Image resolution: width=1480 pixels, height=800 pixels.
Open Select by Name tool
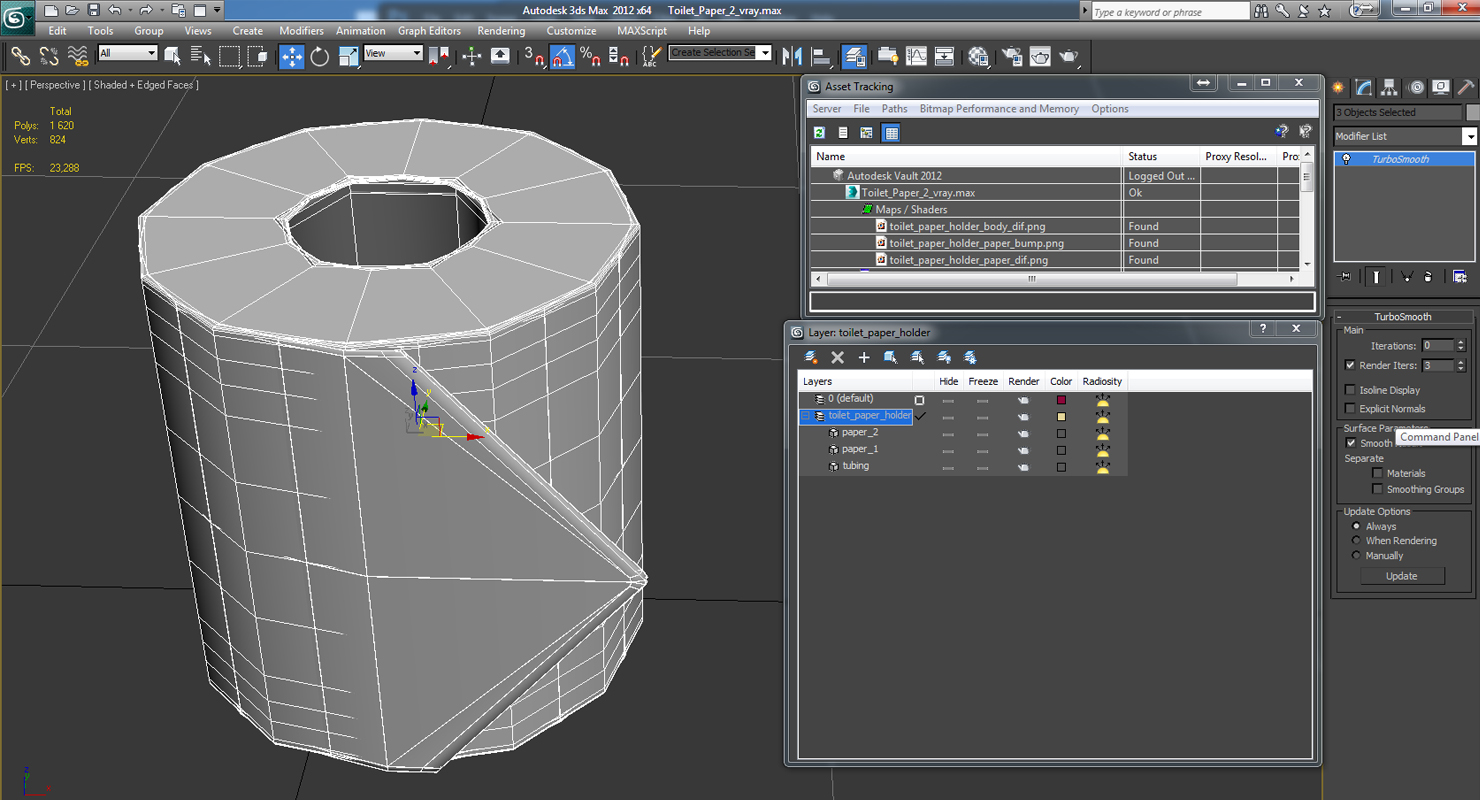[201, 56]
